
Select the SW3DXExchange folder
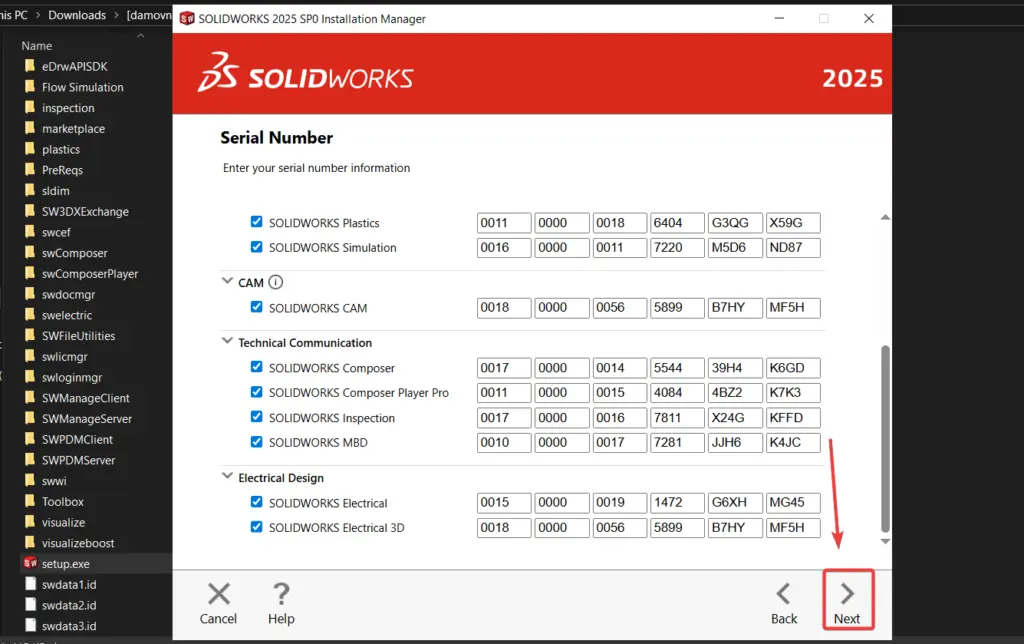[85, 212]
